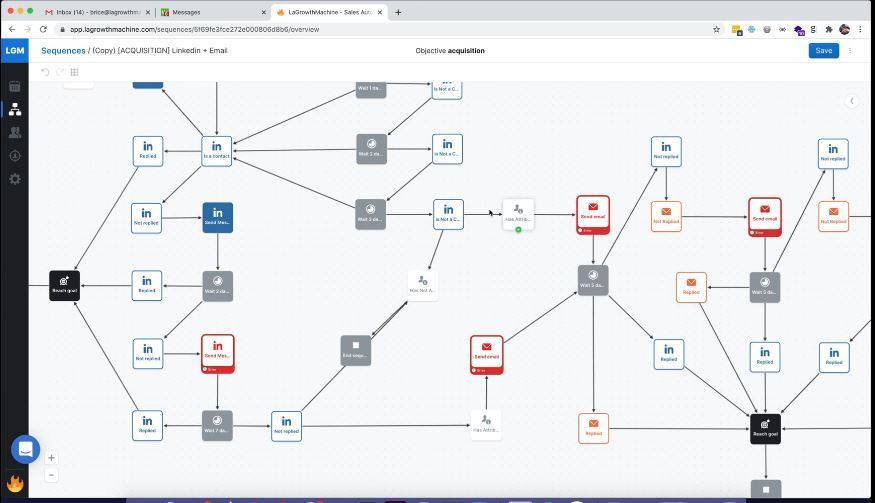Open the calendar icon in left sidebar
The image size is (875, 503).
(15, 86)
